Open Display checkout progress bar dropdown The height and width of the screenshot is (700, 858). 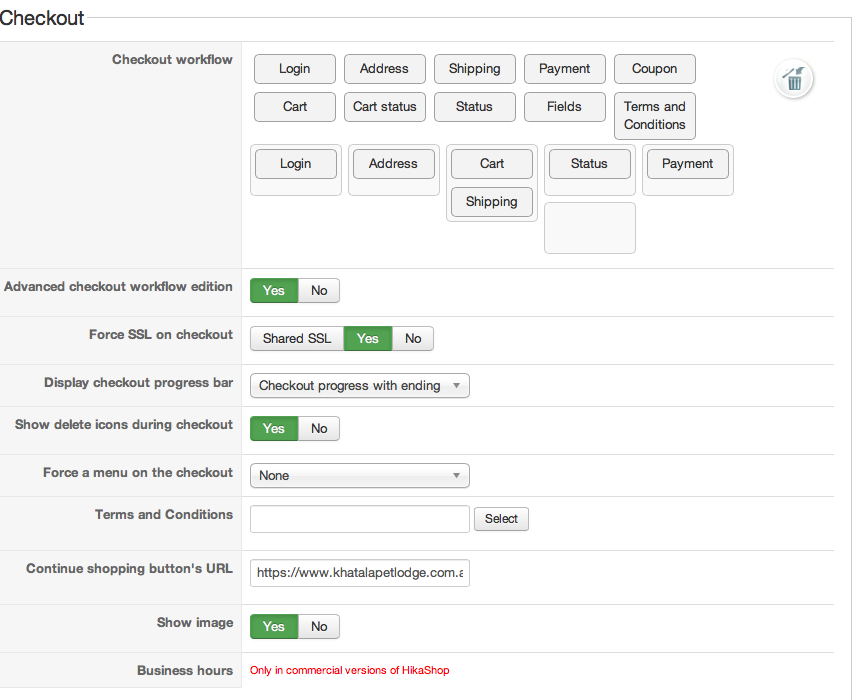pyautogui.click(x=360, y=386)
